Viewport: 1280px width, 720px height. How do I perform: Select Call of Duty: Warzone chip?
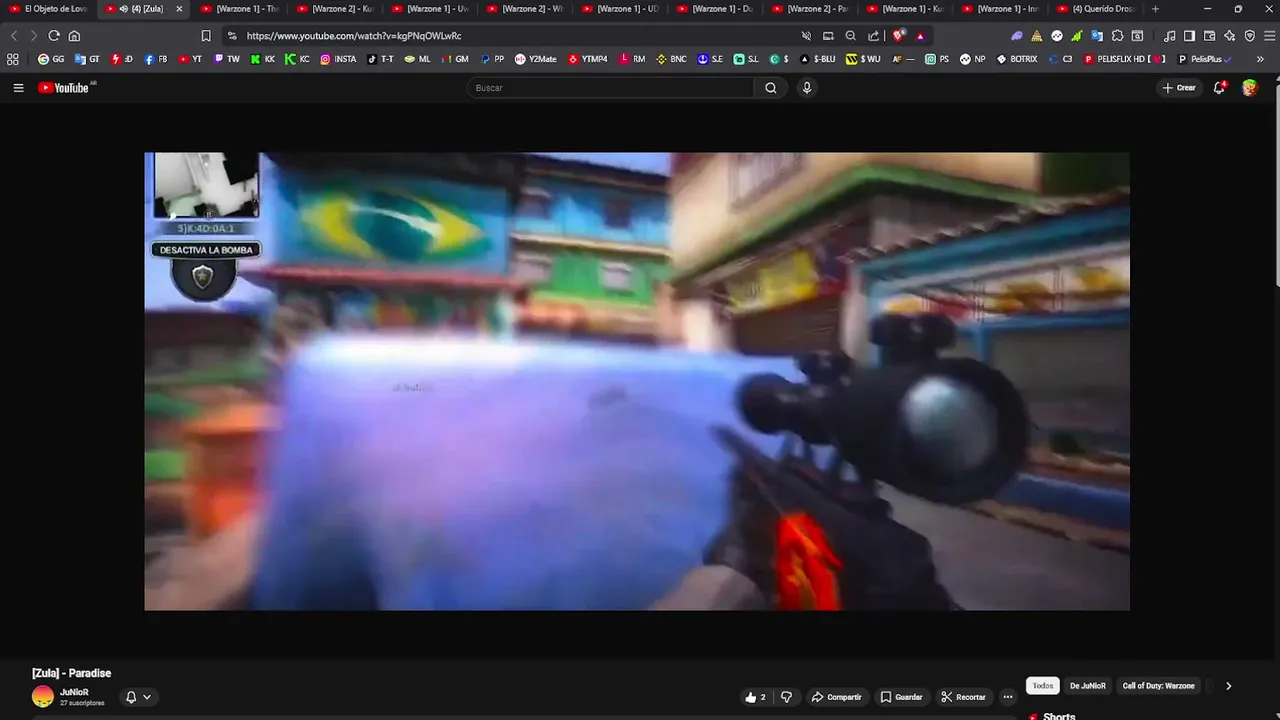coord(1158,686)
